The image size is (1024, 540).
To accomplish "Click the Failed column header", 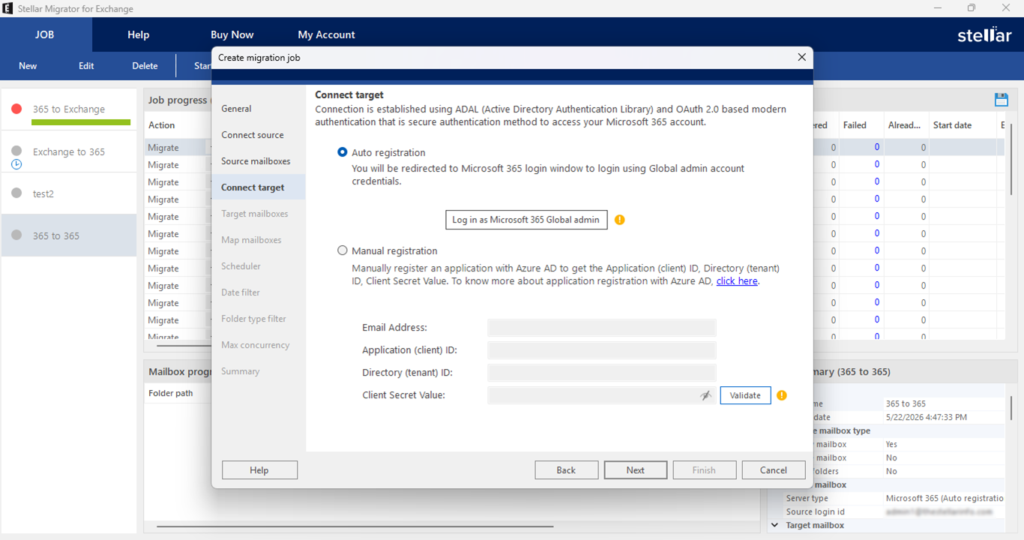I will (x=854, y=125).
